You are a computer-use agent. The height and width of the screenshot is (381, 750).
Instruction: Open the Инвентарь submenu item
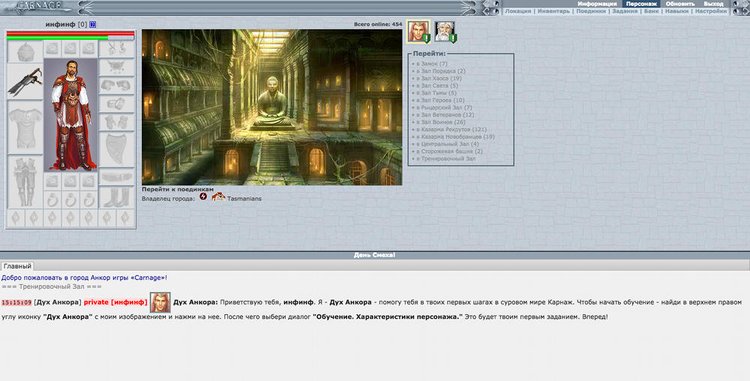(553, 11)
